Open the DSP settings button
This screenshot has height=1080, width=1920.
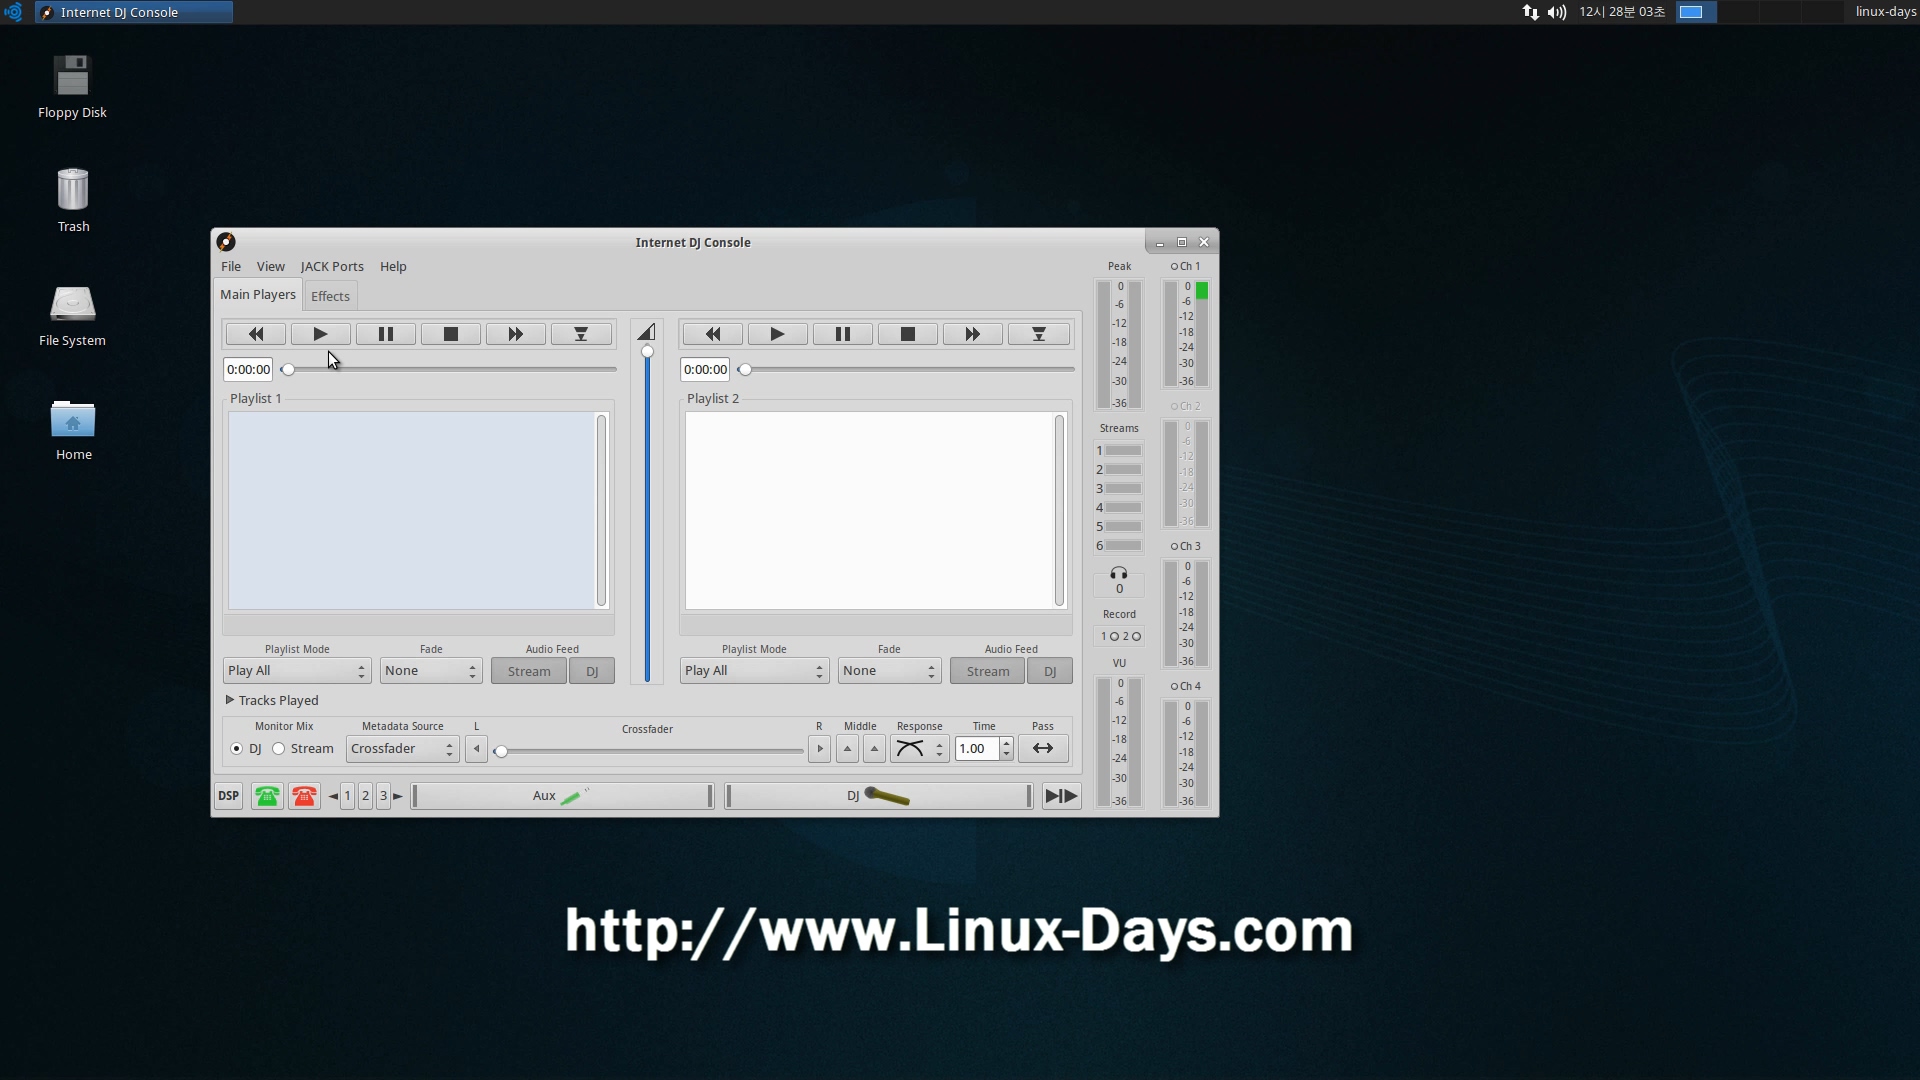click(229, 796)
